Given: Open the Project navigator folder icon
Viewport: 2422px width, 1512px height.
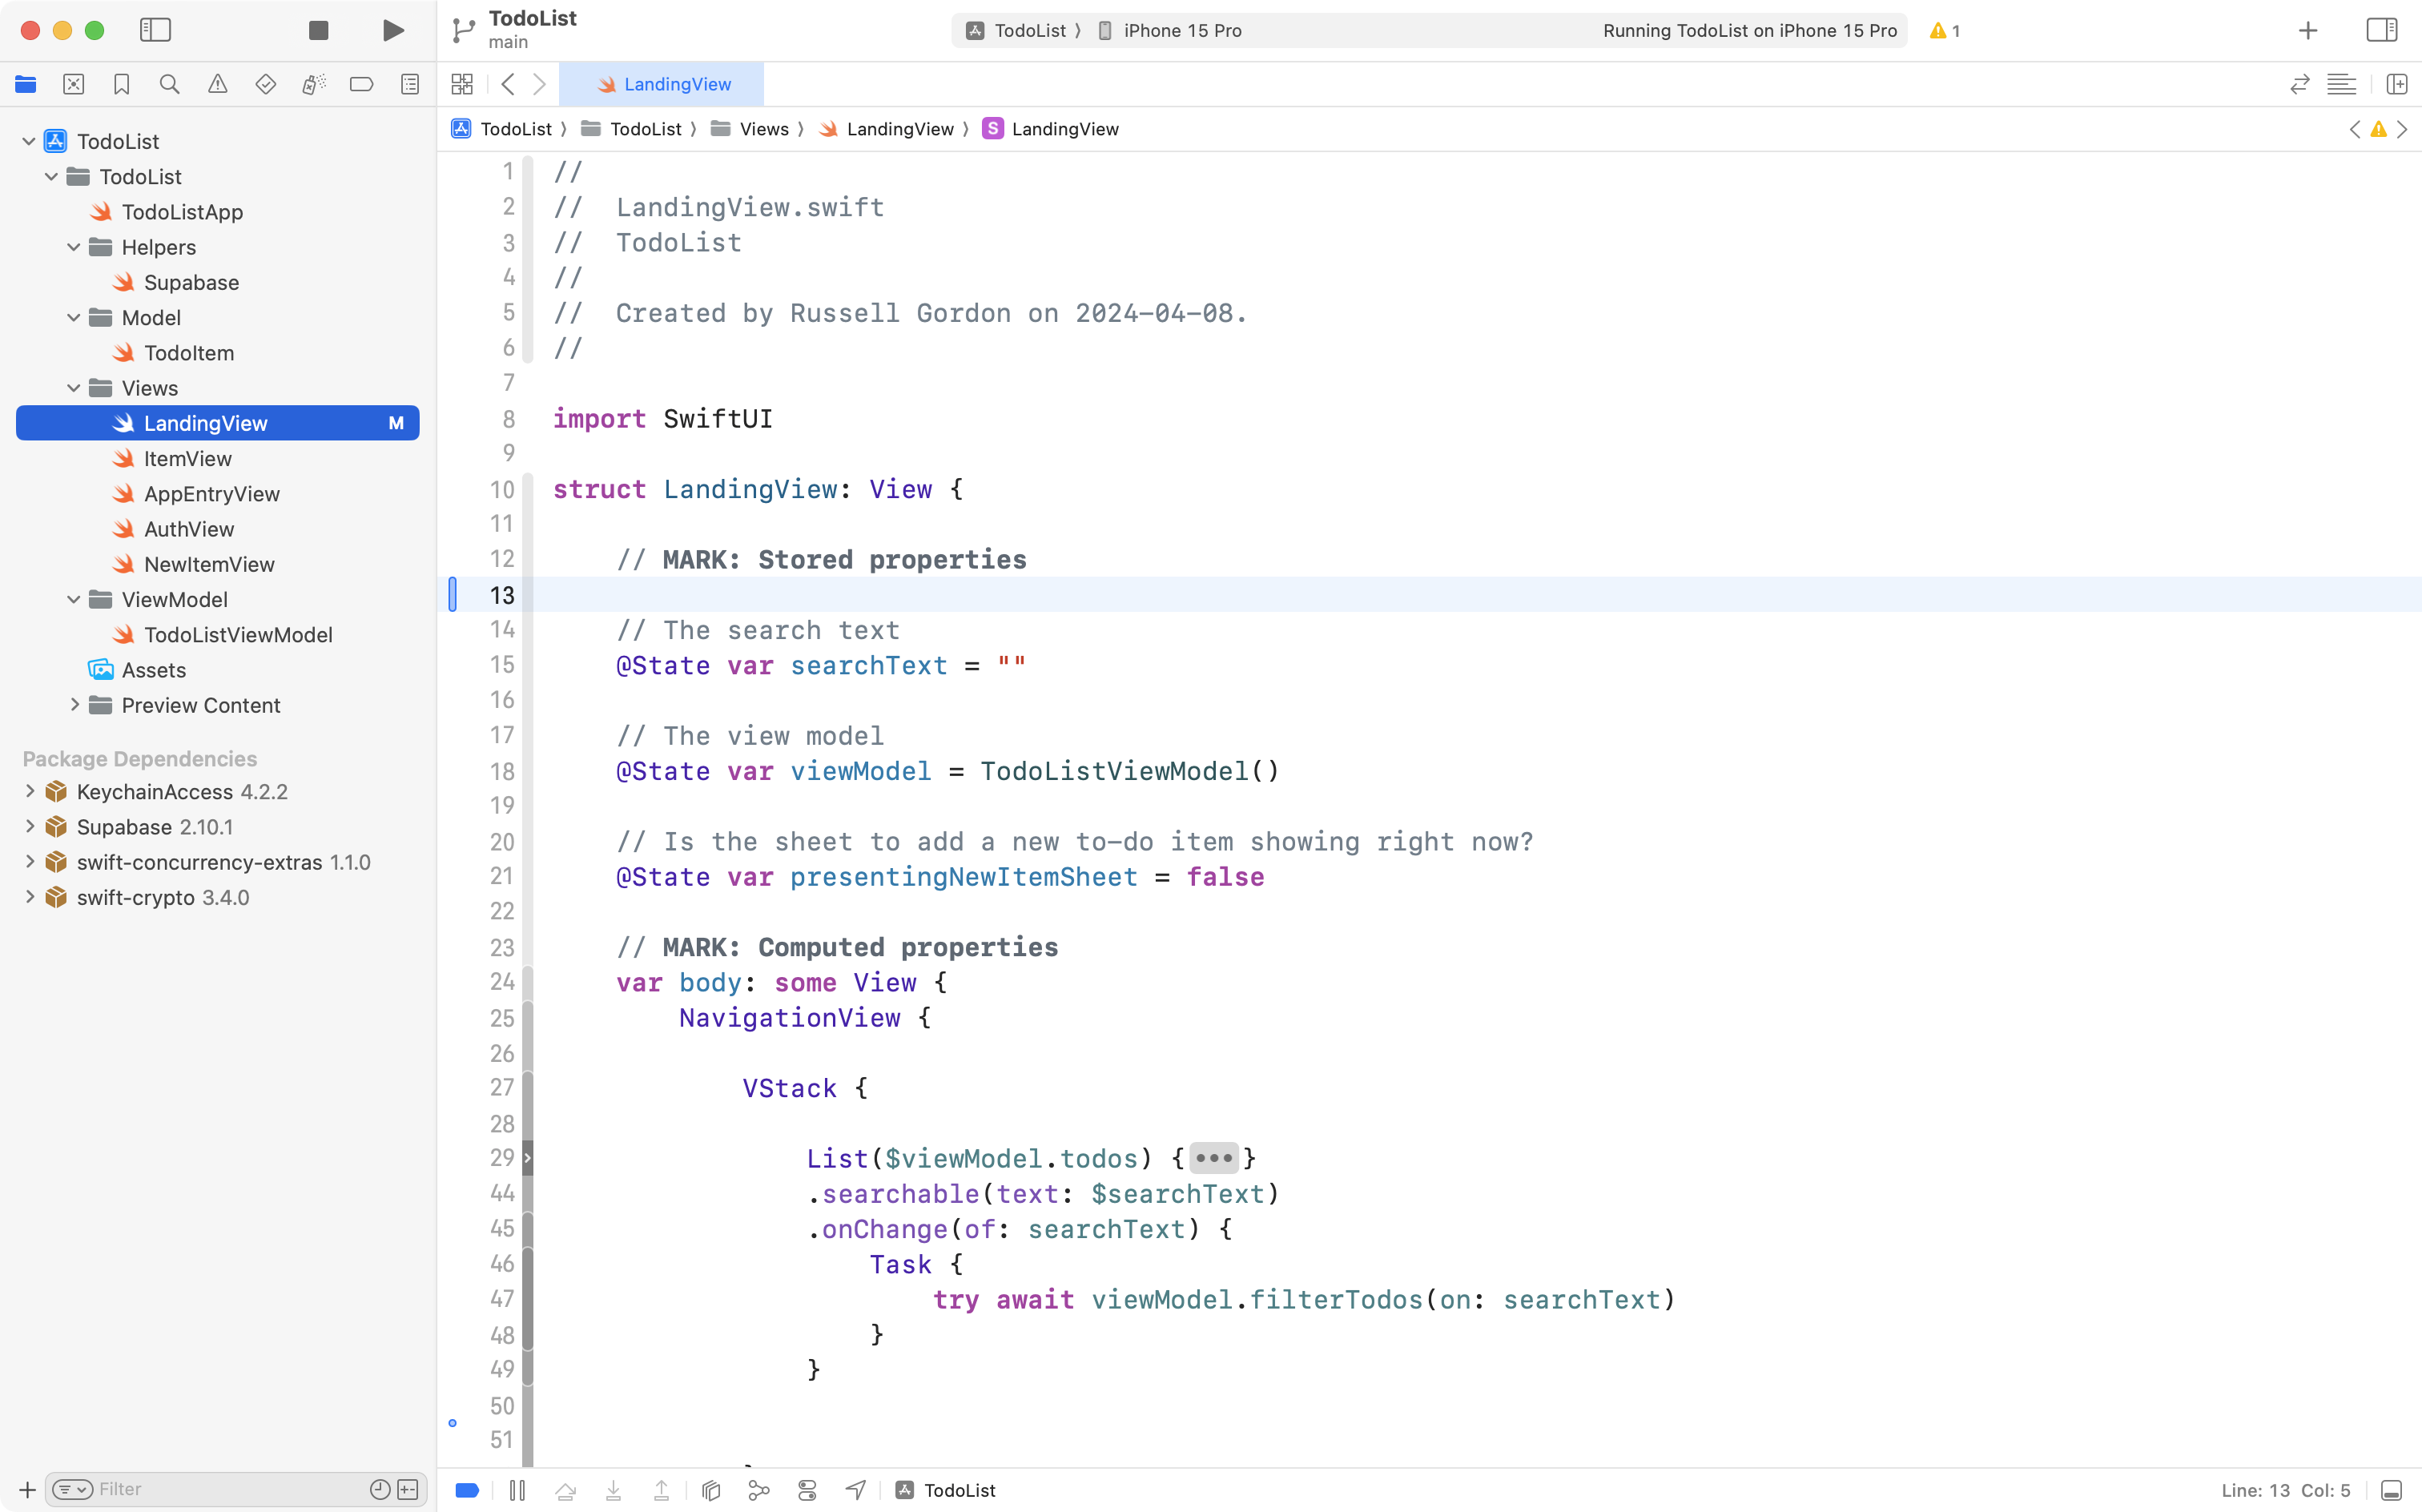Looking at the screenshot, I should click(26, 84).
